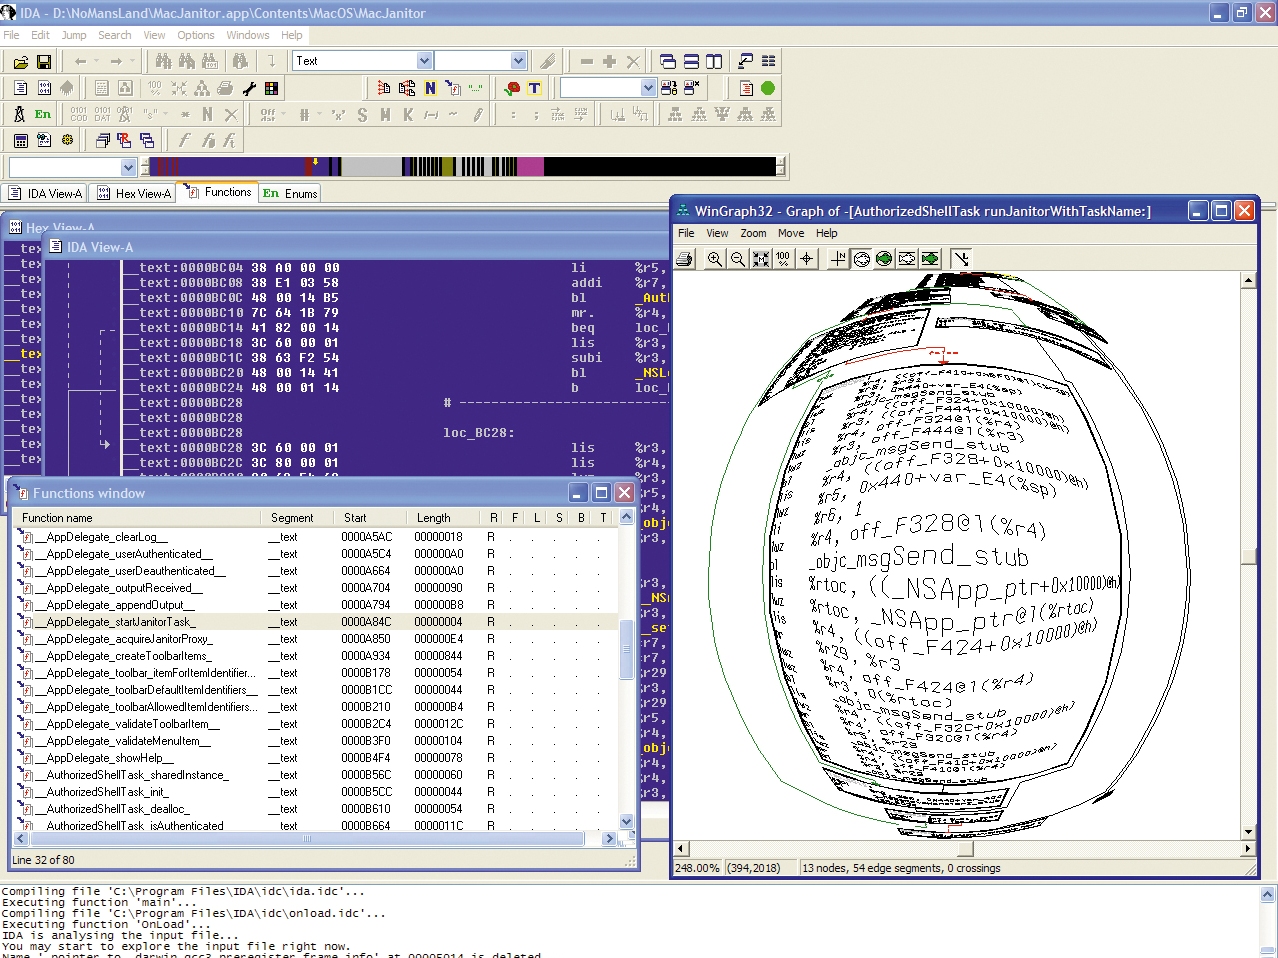
Task: Open the combo box beside yellow T icon
Action: tap(648, 88)
